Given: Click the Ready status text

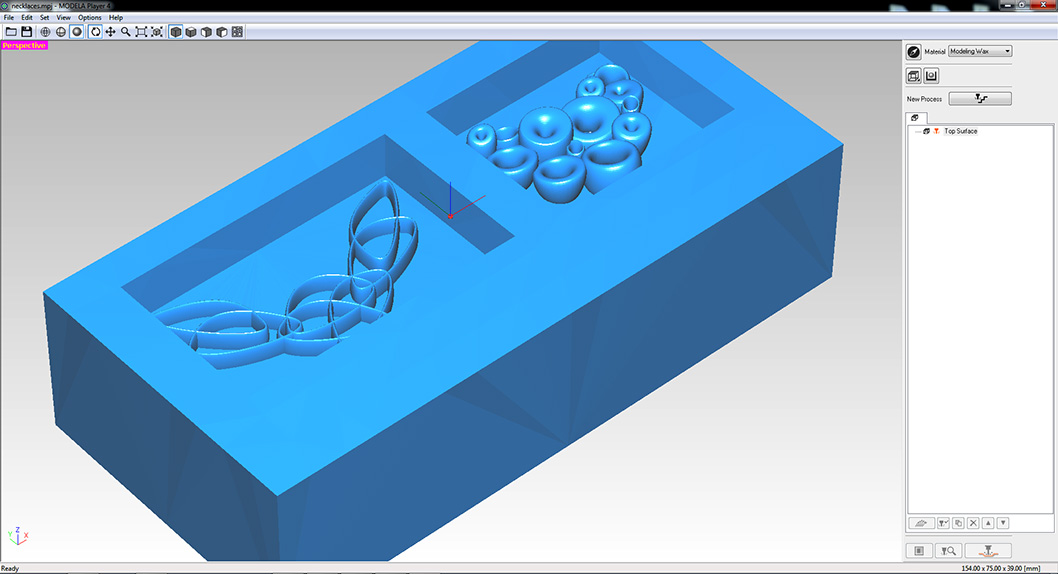Looking at the screenshot, I should [10, 569].
